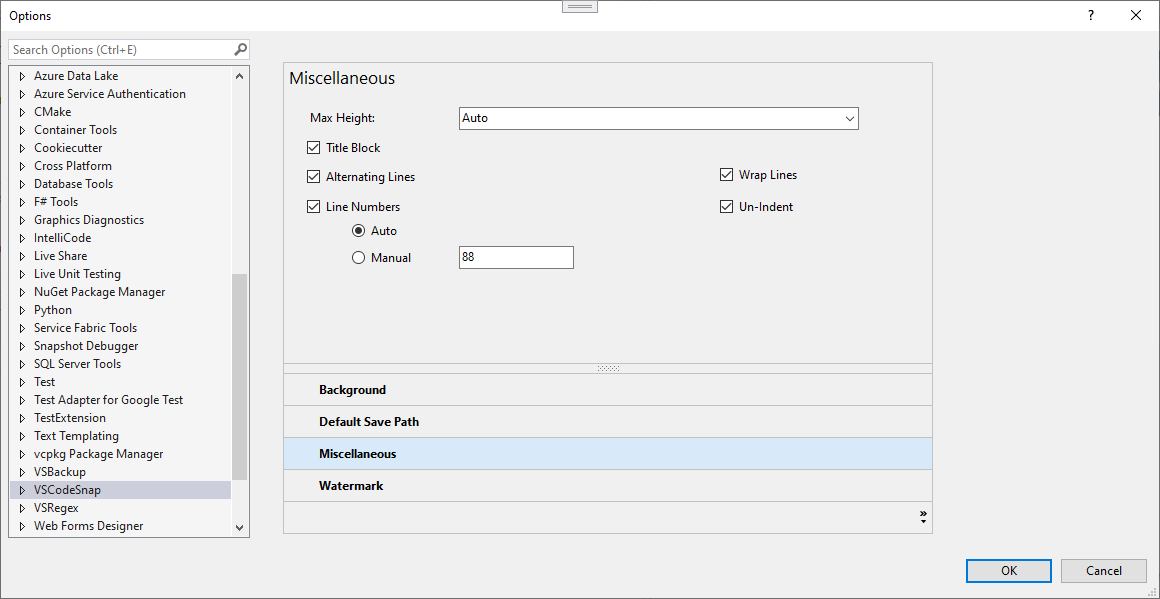Click the splitter grip above Background
The height and width of the screenshot is (599, 1160).
(x=608, y=368)
